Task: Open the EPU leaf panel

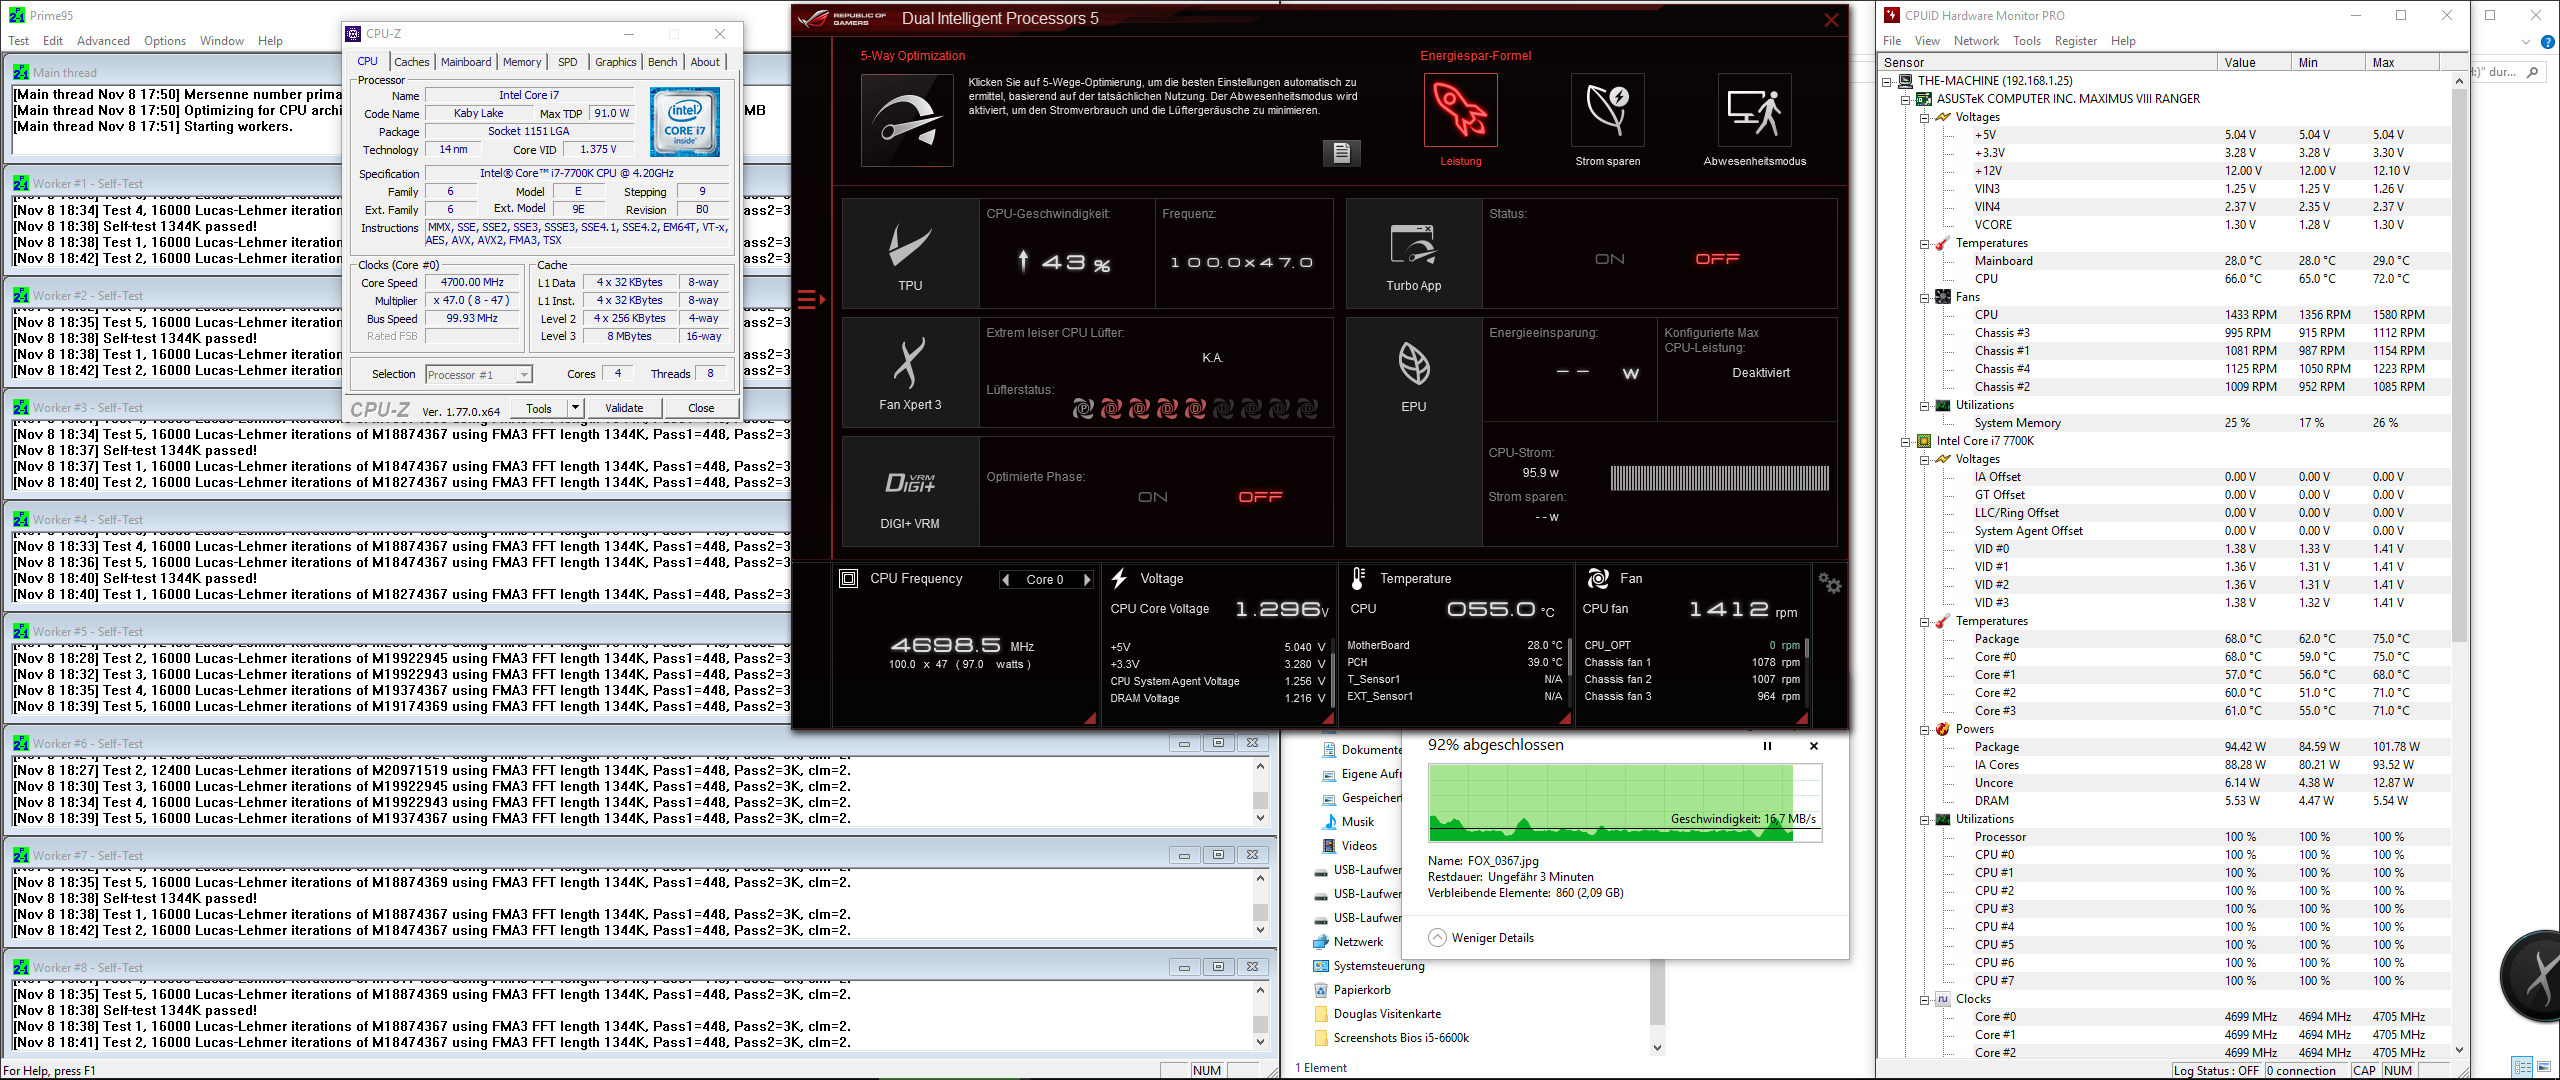Action: click(1413, 374)
